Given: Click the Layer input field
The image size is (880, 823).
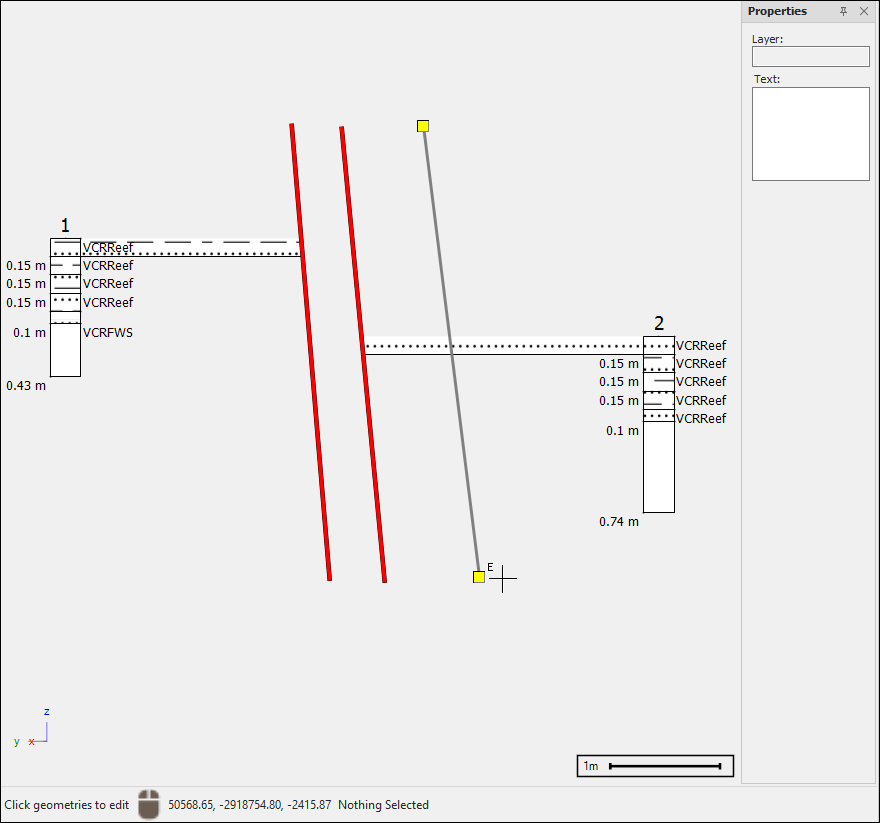Looking at the screenshot, I should coord(810,57).
